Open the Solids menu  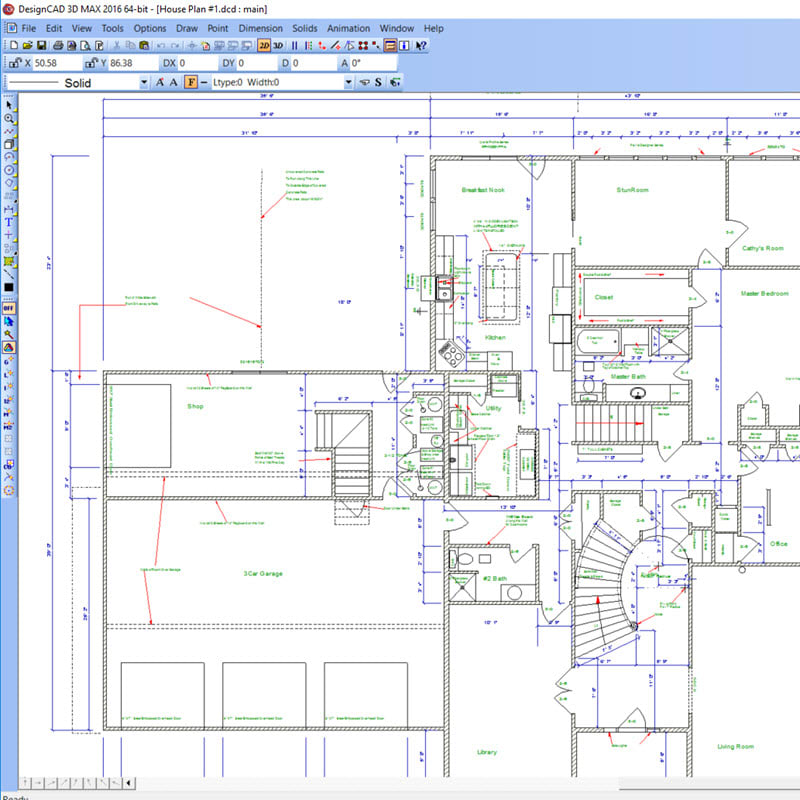coord(305,28)
